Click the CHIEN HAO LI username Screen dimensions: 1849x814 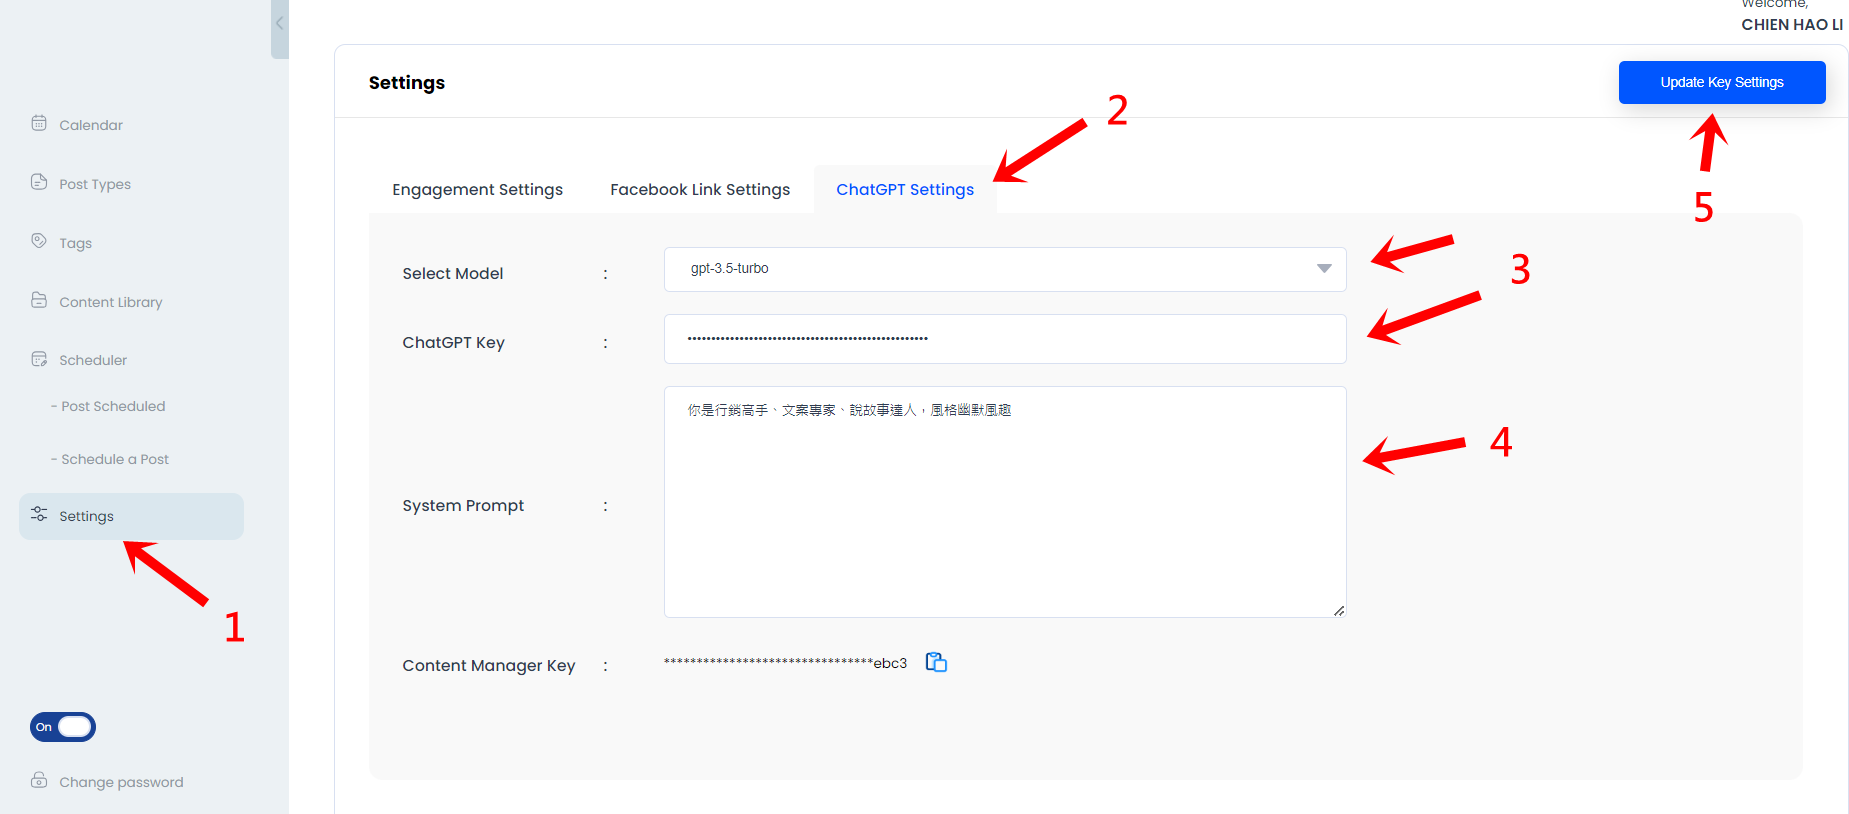[x=1792, y=25]
